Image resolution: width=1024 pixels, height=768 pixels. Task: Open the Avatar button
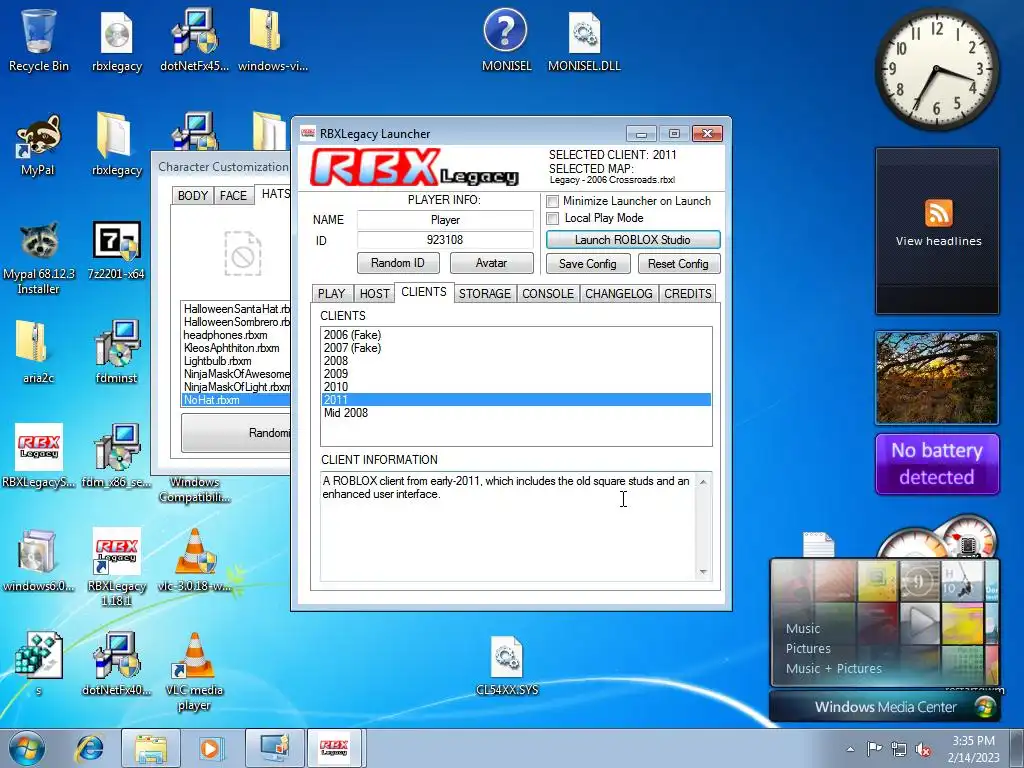(491, 263)
